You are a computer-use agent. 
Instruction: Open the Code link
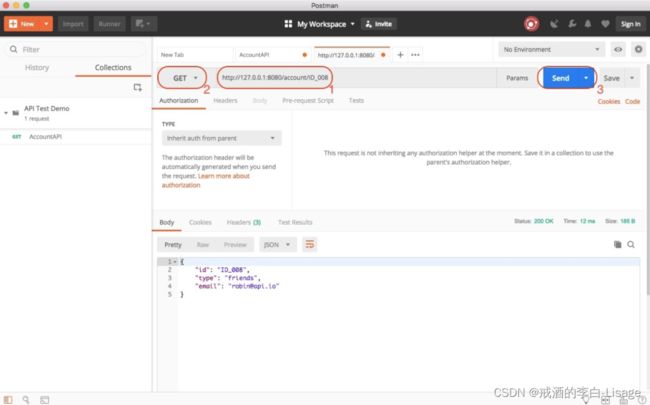[632, 102]
